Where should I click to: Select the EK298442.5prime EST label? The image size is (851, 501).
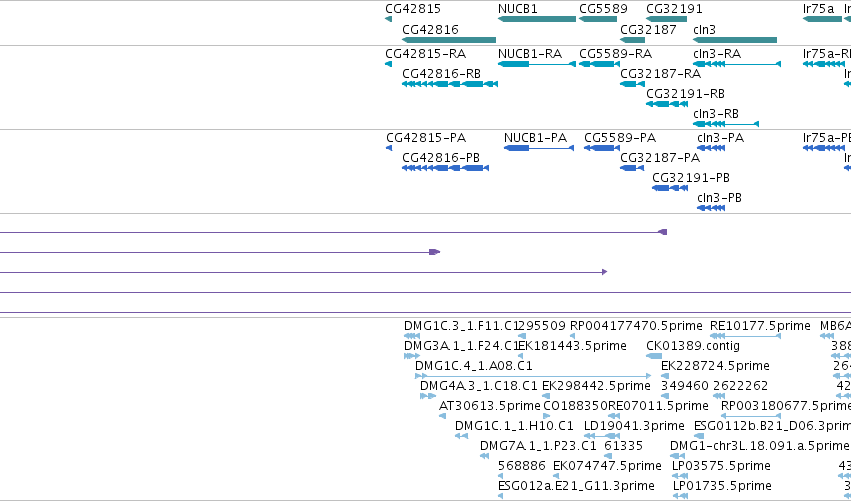point(596,386)
